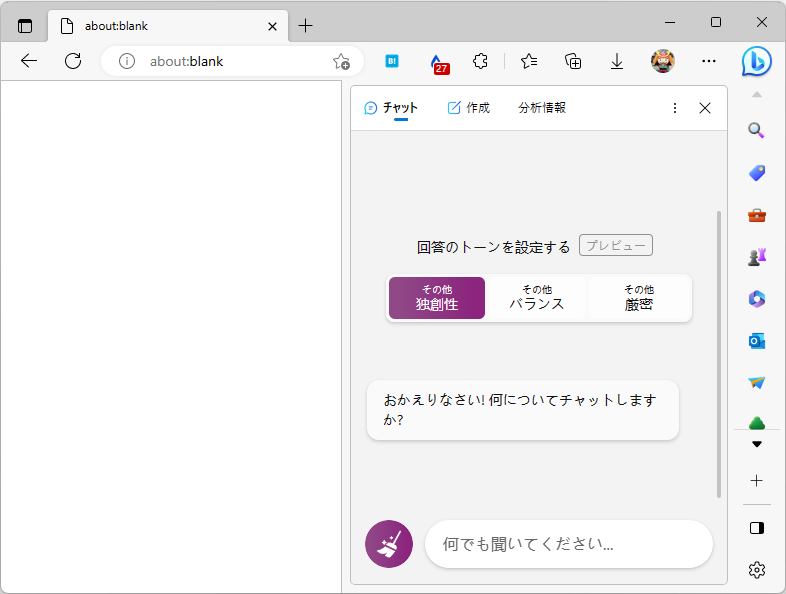Screen dimensions: 786x594
Task: Open sidebar settings gear icon
Action: (756, 570)
